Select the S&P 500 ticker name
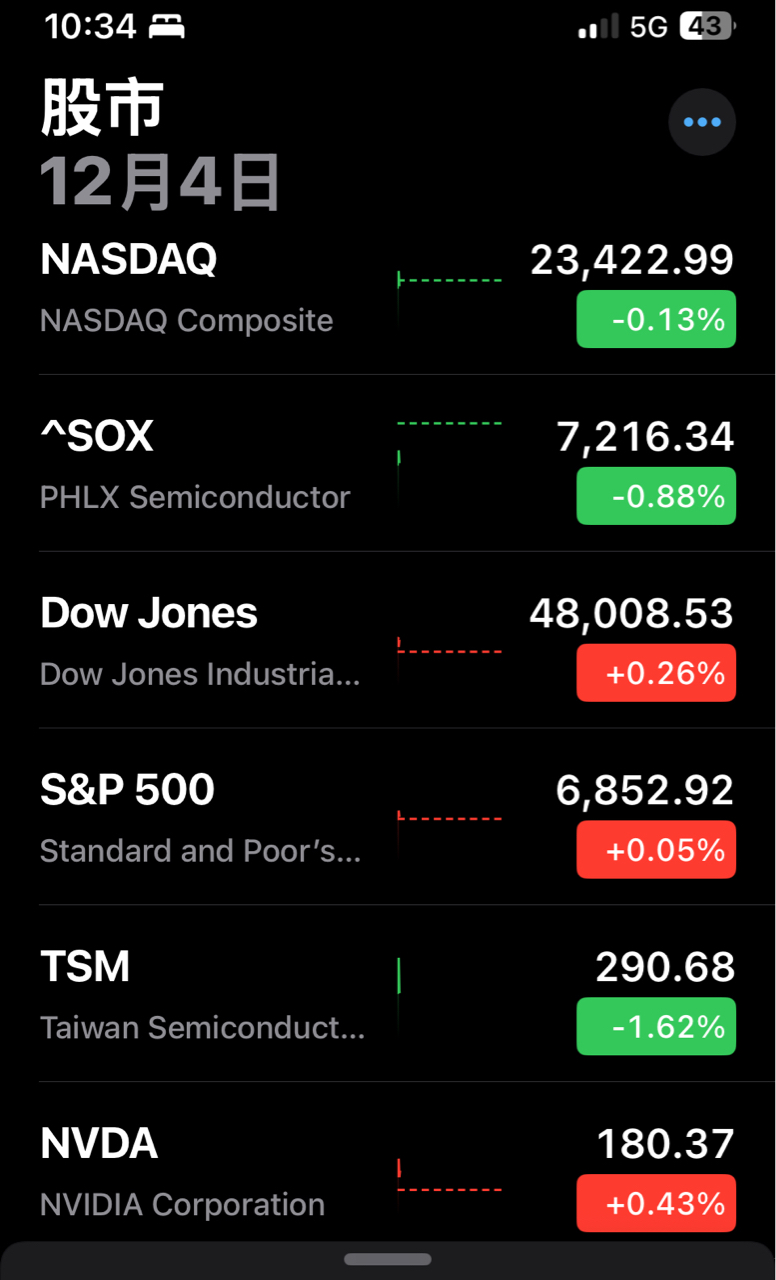 coord(127,790)
